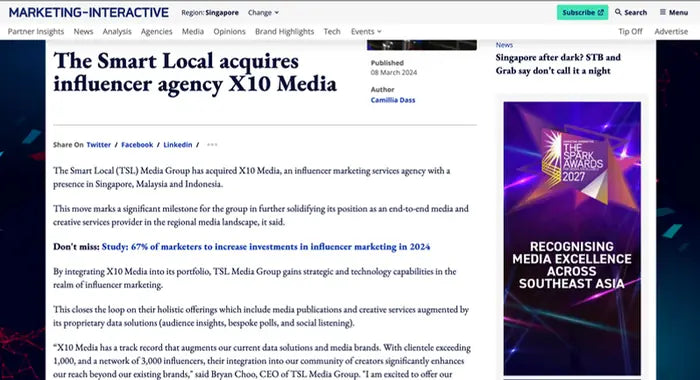This screenshot has height=380, width=700.
Task: Click the Region: Singapore label
Action: 210,13
